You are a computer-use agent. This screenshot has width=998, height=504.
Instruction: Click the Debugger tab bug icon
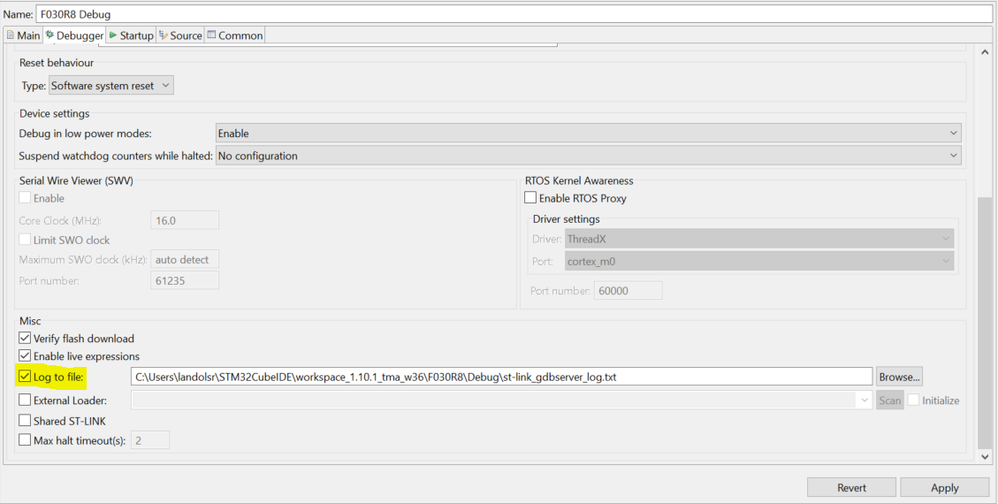point(49,35)
